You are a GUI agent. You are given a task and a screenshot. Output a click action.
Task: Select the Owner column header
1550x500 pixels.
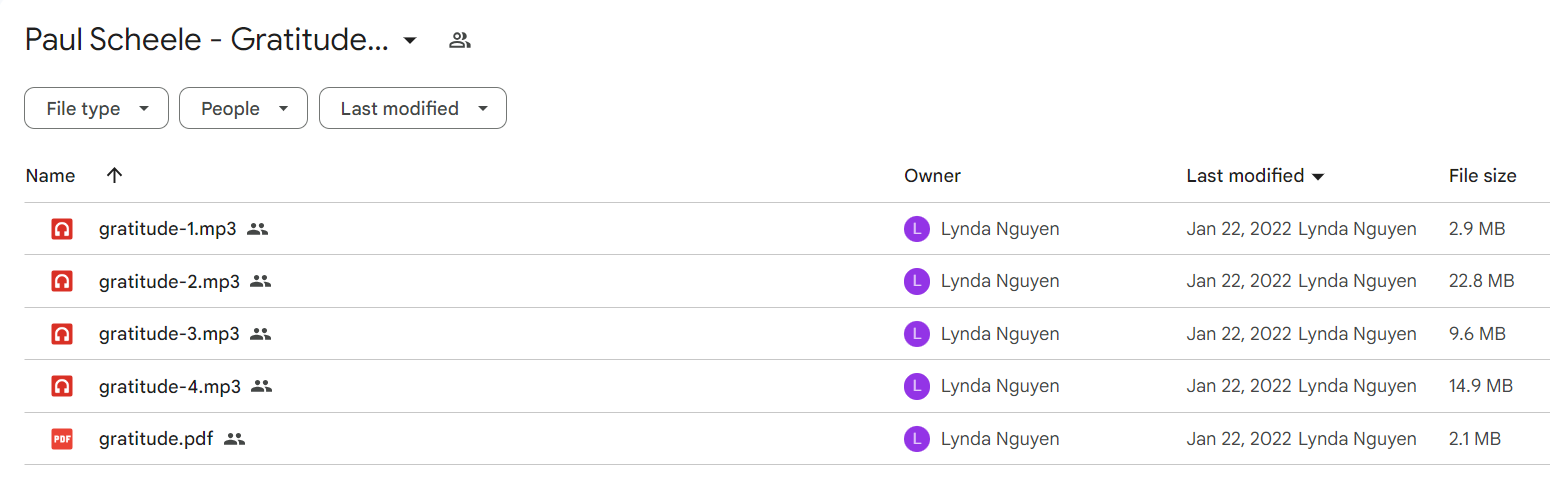pos(932,176)
